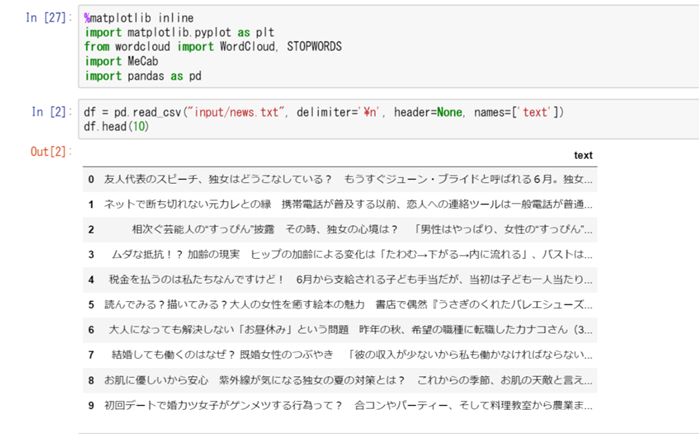Click index number 7 in dataframe
This screenshot has width=699, height=434.
91,355
